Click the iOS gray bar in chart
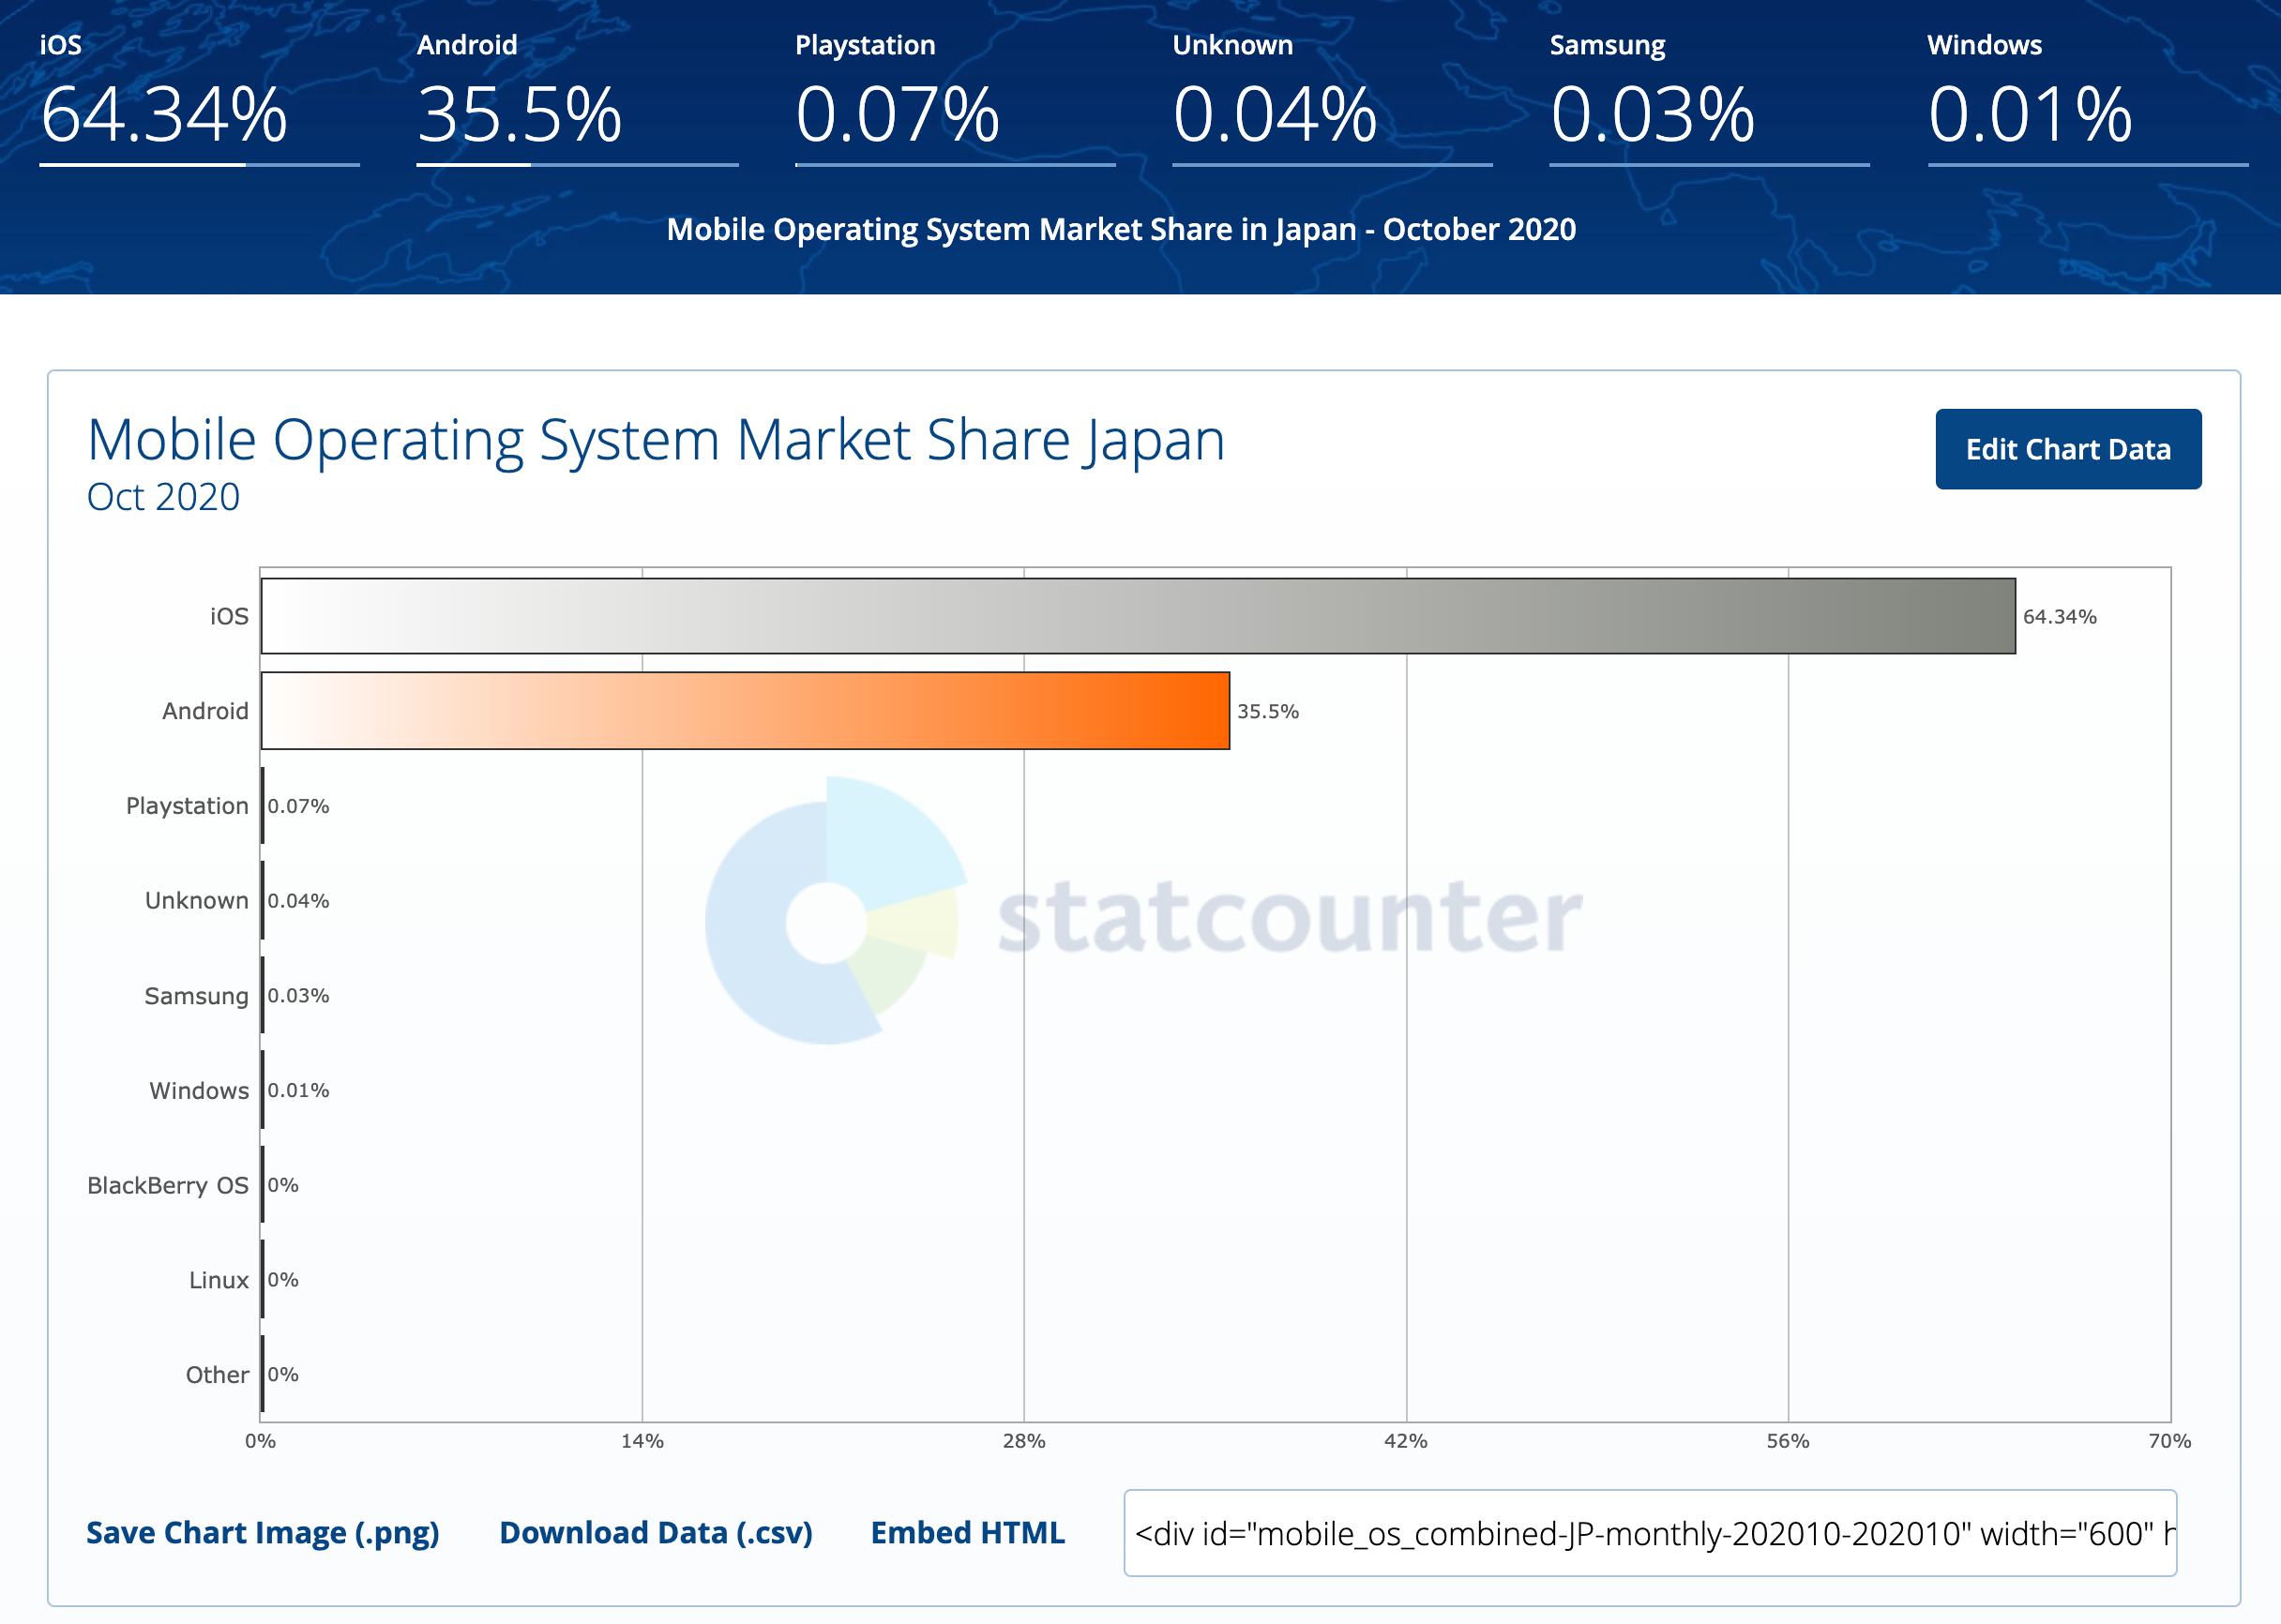This screenshot has width=2281, height=1624. point(1137,616)
